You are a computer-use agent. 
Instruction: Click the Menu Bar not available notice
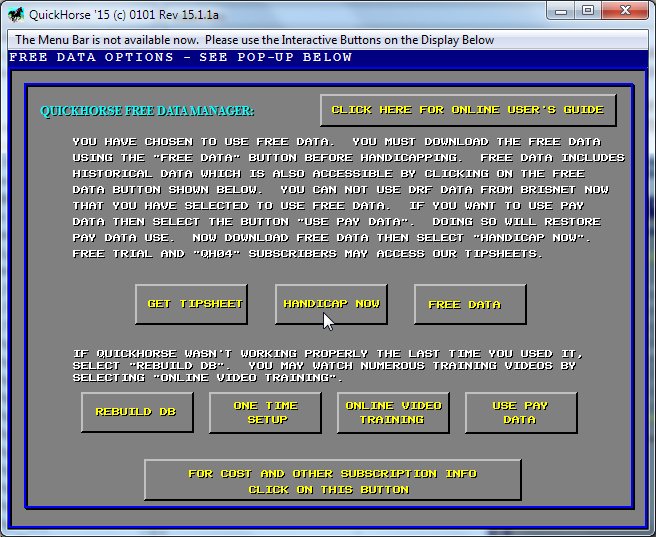tap(254, 40)
